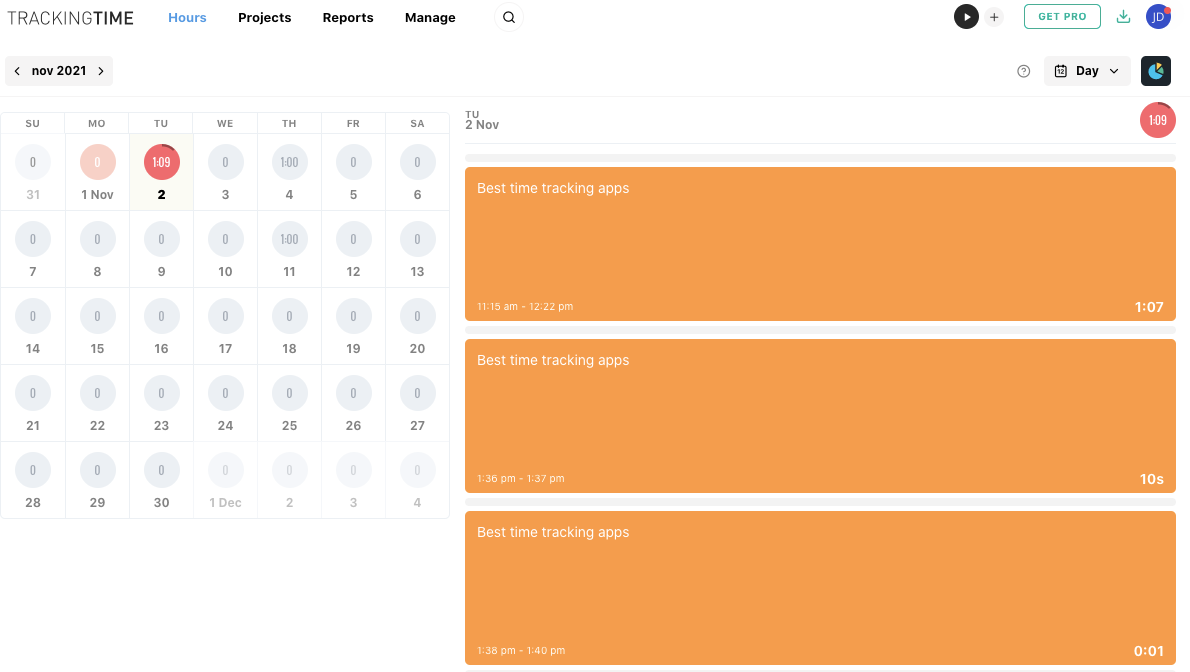This screenshot has height=672, width=1190.
Task: Select 6 Nov in the calendar
Action: (417, 172)
